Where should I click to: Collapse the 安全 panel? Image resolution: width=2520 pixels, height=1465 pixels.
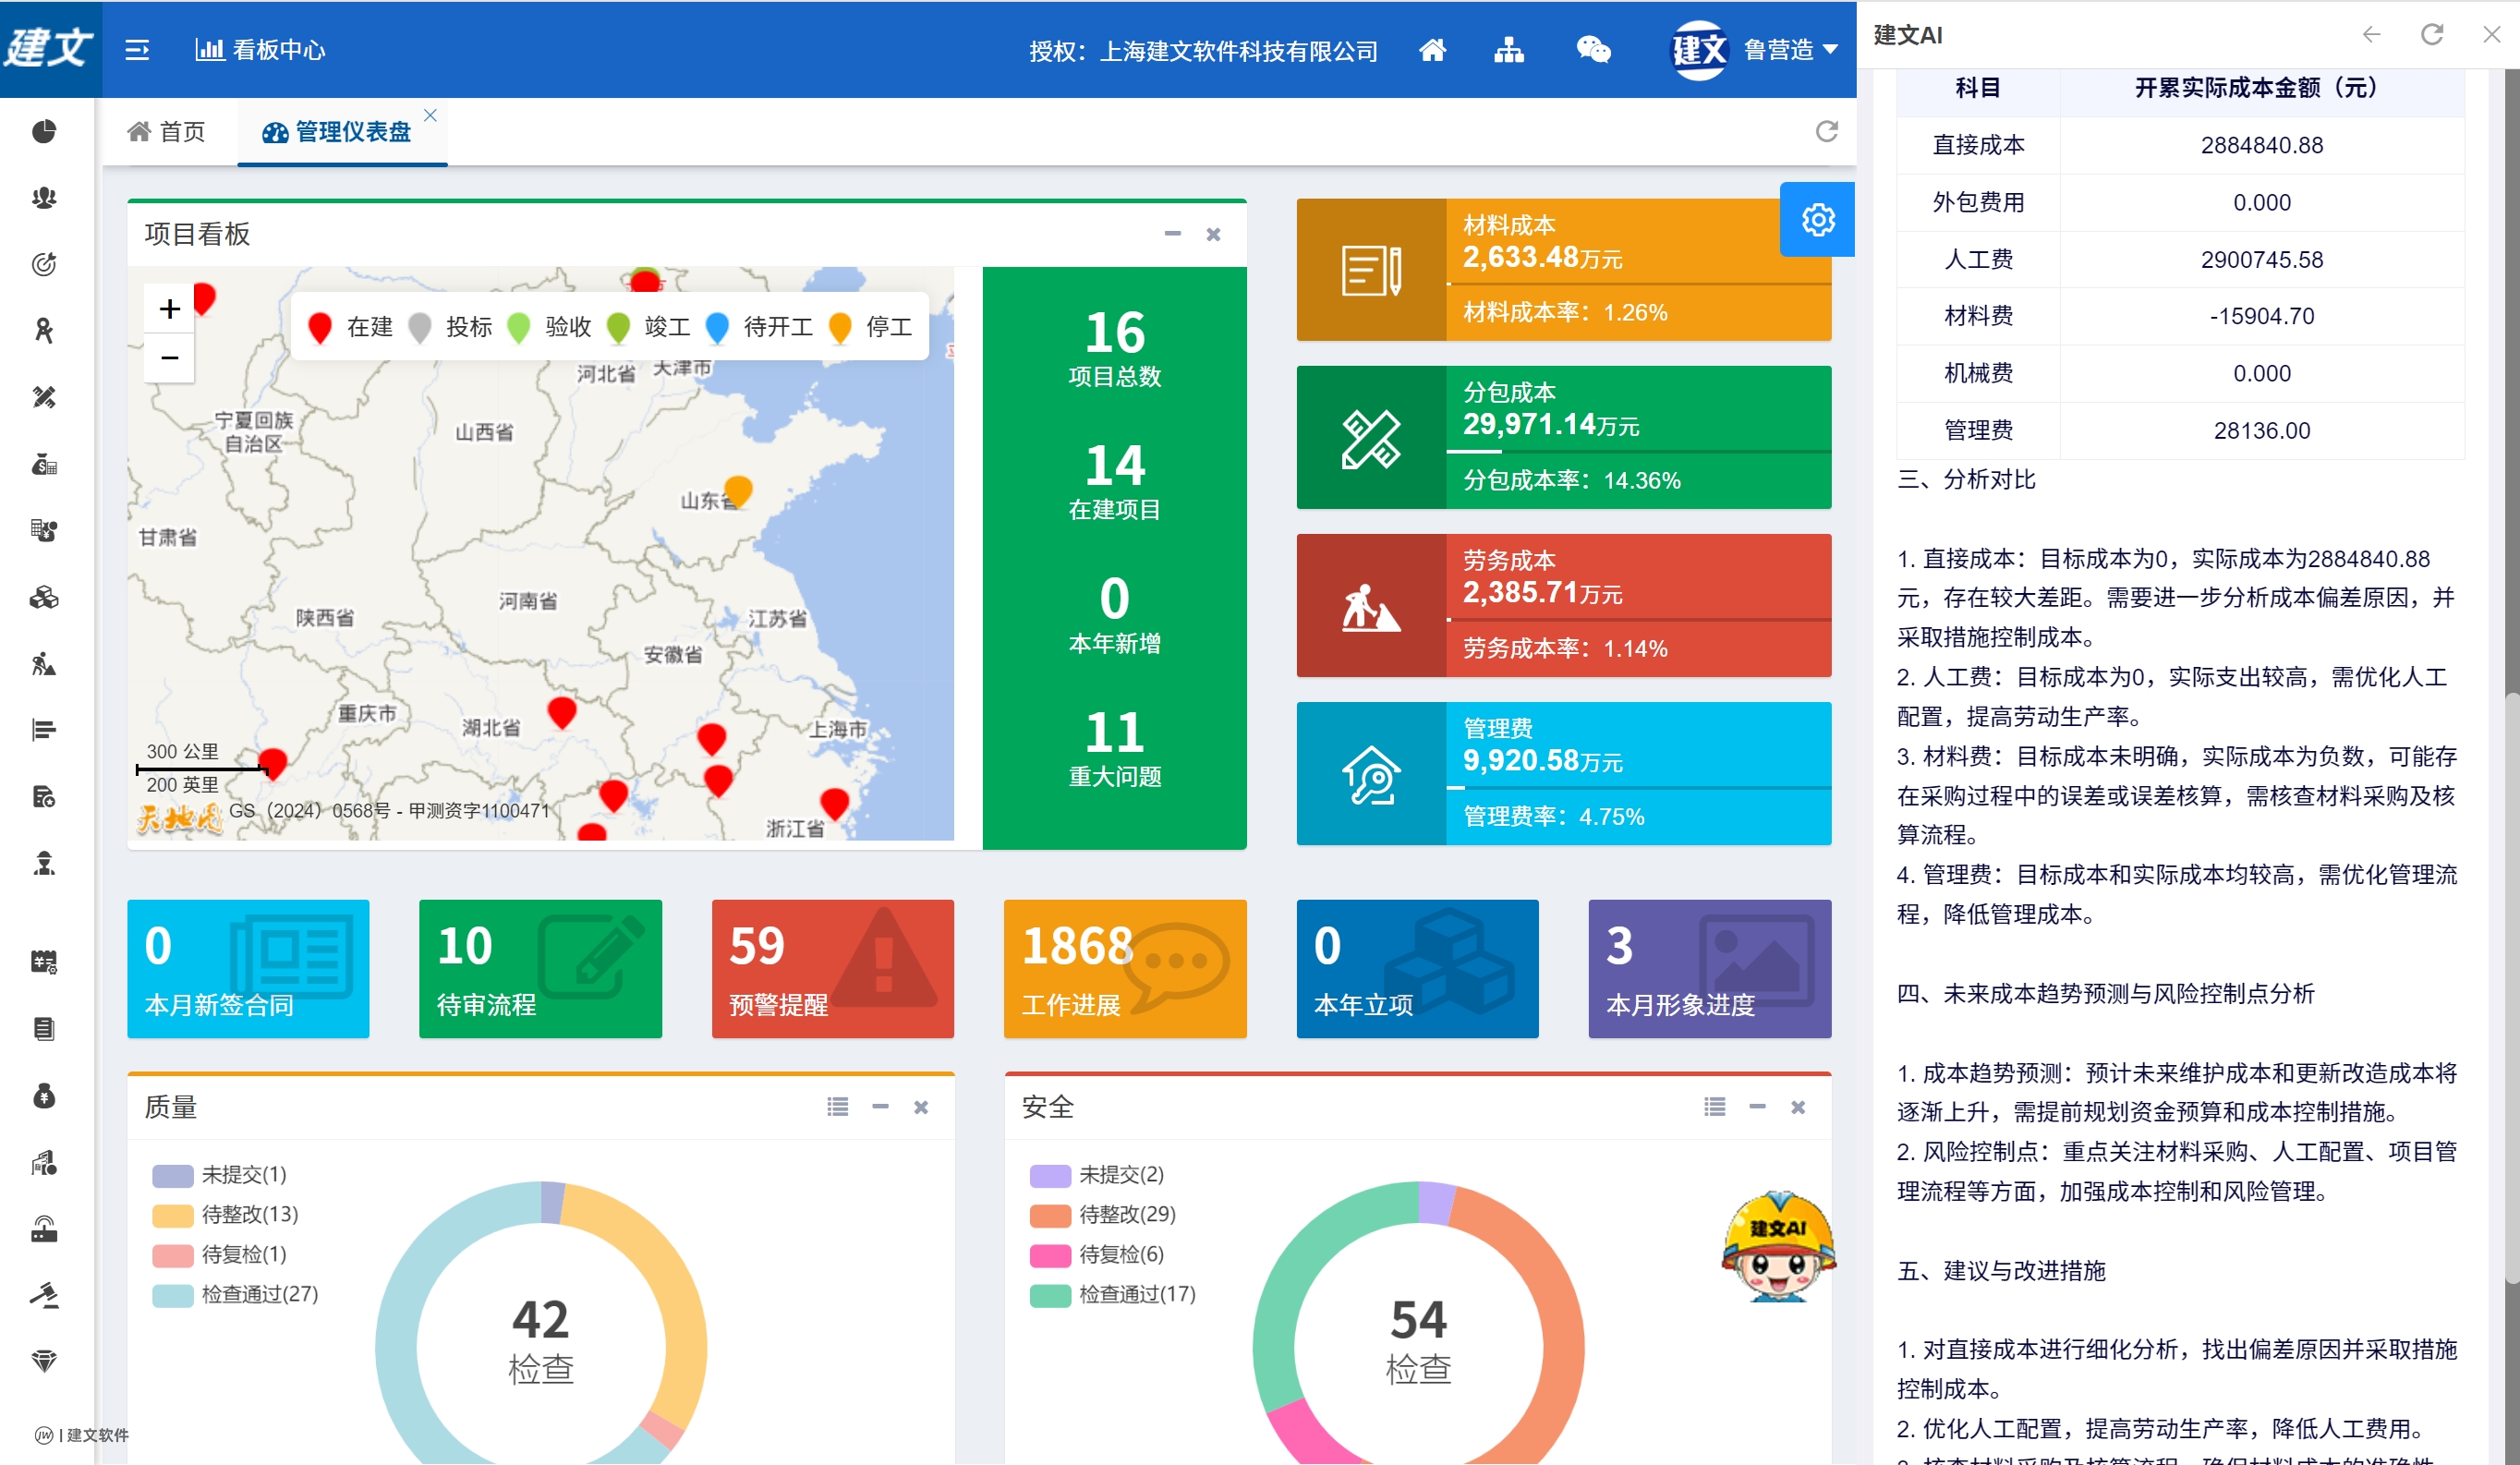(x=1757, y=1107)
